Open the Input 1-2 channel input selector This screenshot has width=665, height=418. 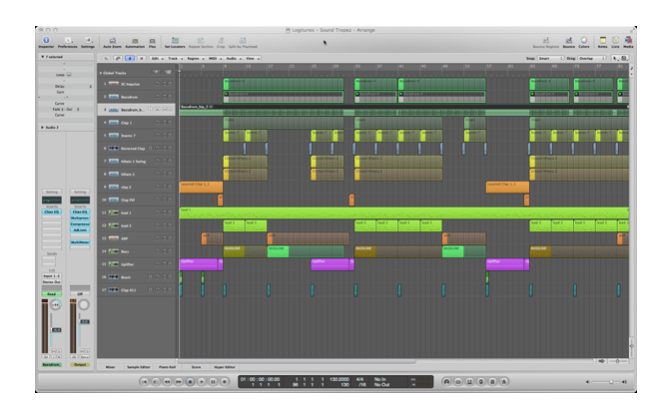point(52,276)
